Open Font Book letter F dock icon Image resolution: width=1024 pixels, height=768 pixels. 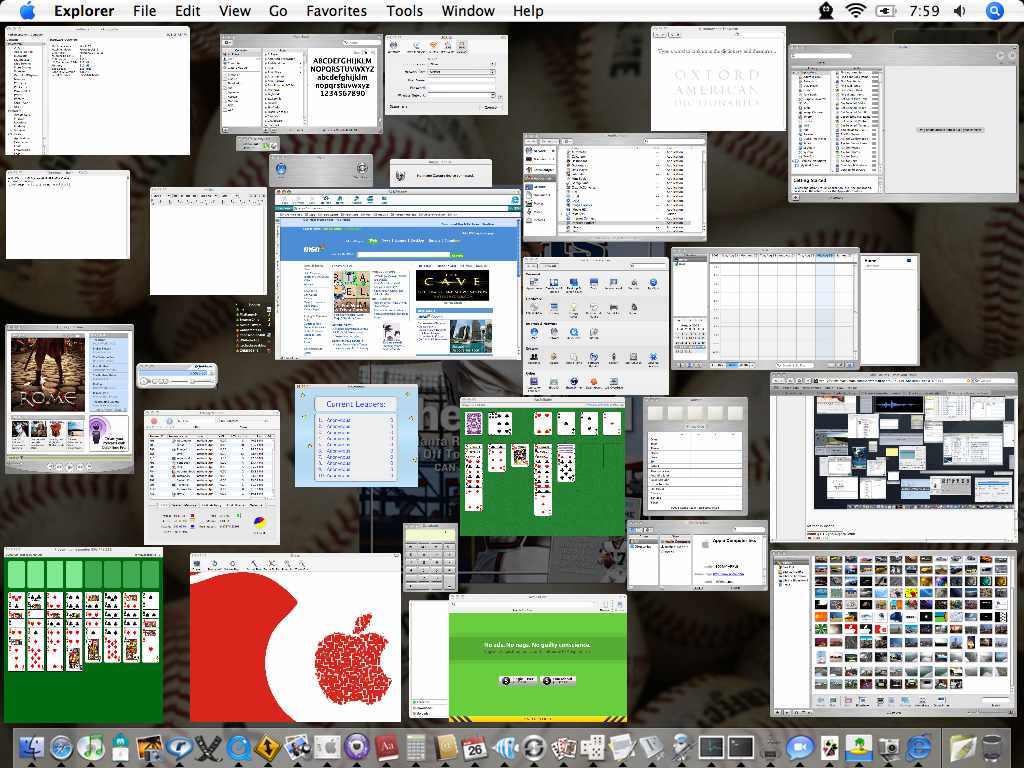coord(650,747)
